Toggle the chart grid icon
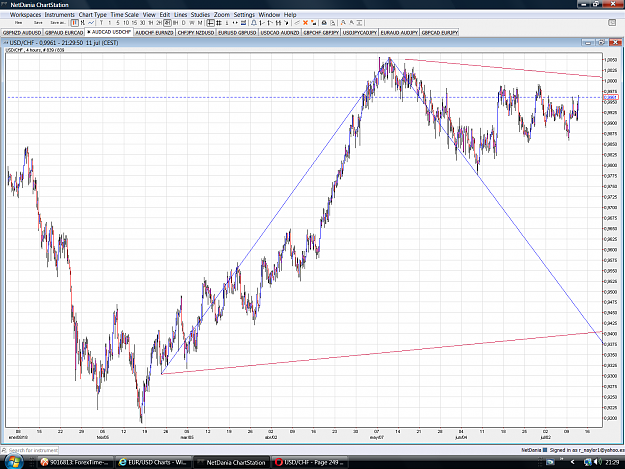625x469 pixels. [x=219, y=23]
